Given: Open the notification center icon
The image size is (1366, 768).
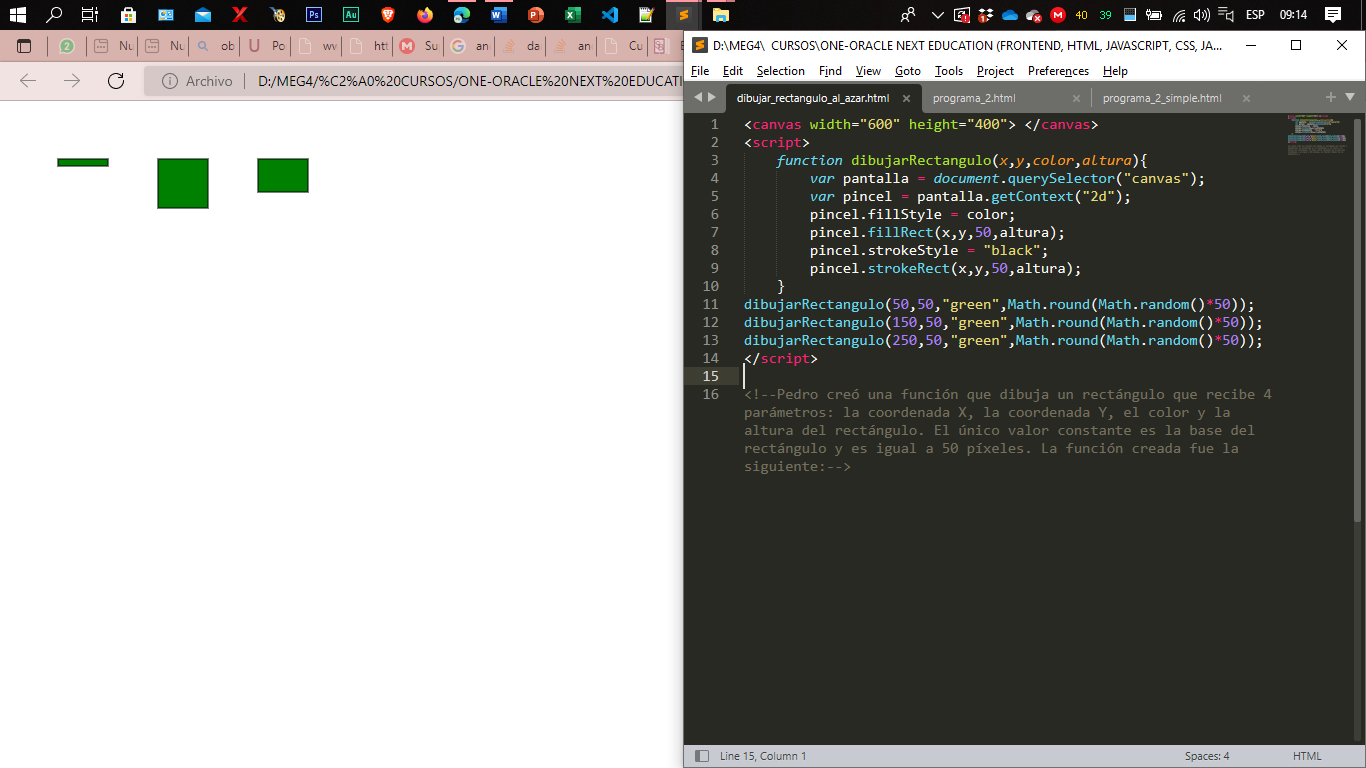Looking at the screenshot, I should [x=1333, y=15].
